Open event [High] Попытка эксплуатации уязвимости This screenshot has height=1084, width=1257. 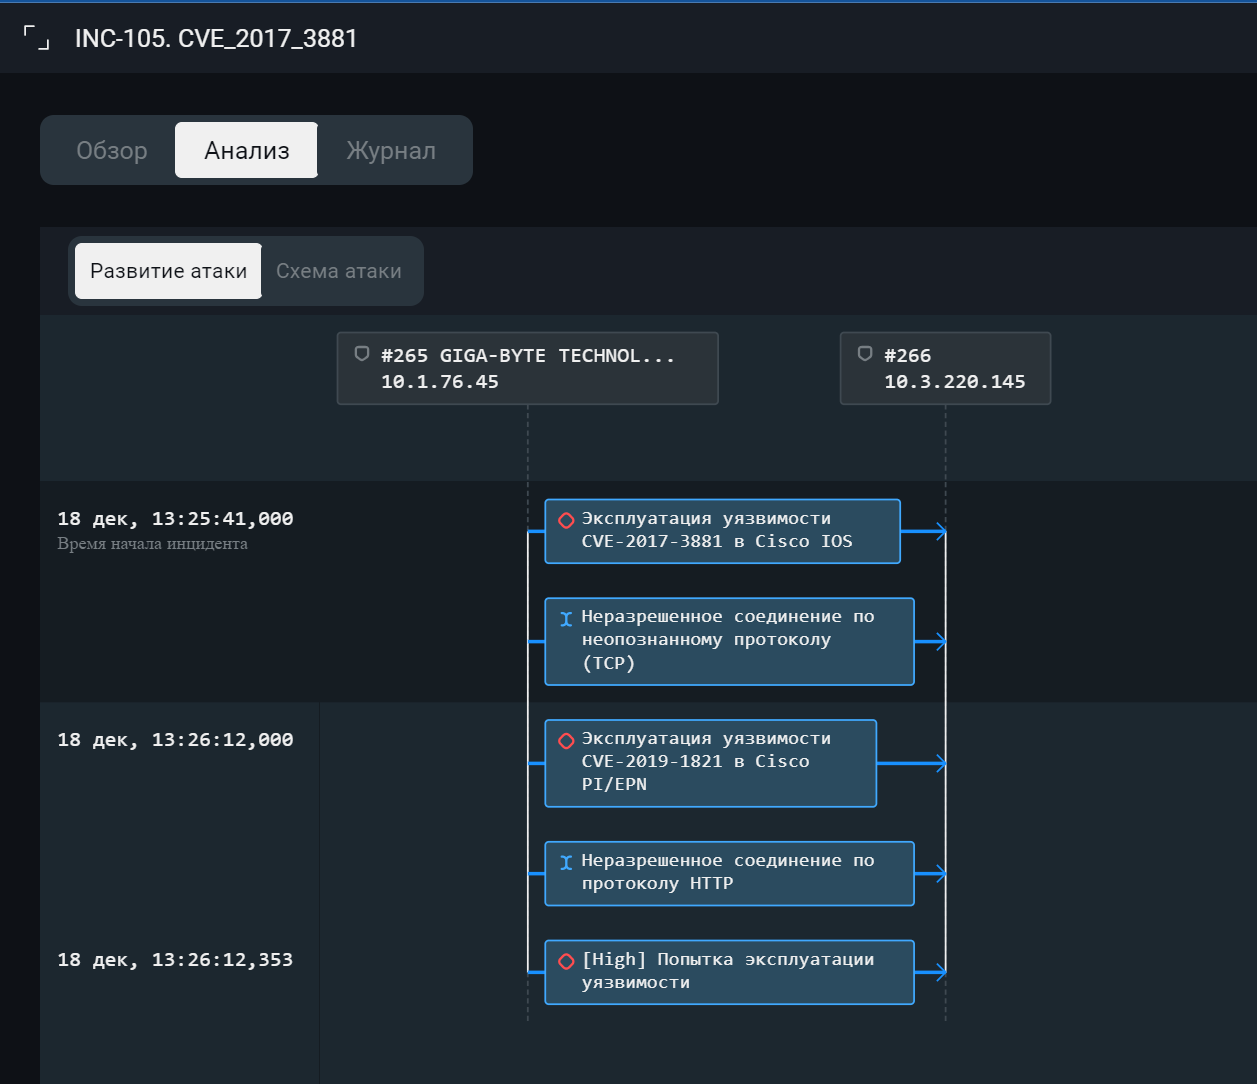pos(729,972)
